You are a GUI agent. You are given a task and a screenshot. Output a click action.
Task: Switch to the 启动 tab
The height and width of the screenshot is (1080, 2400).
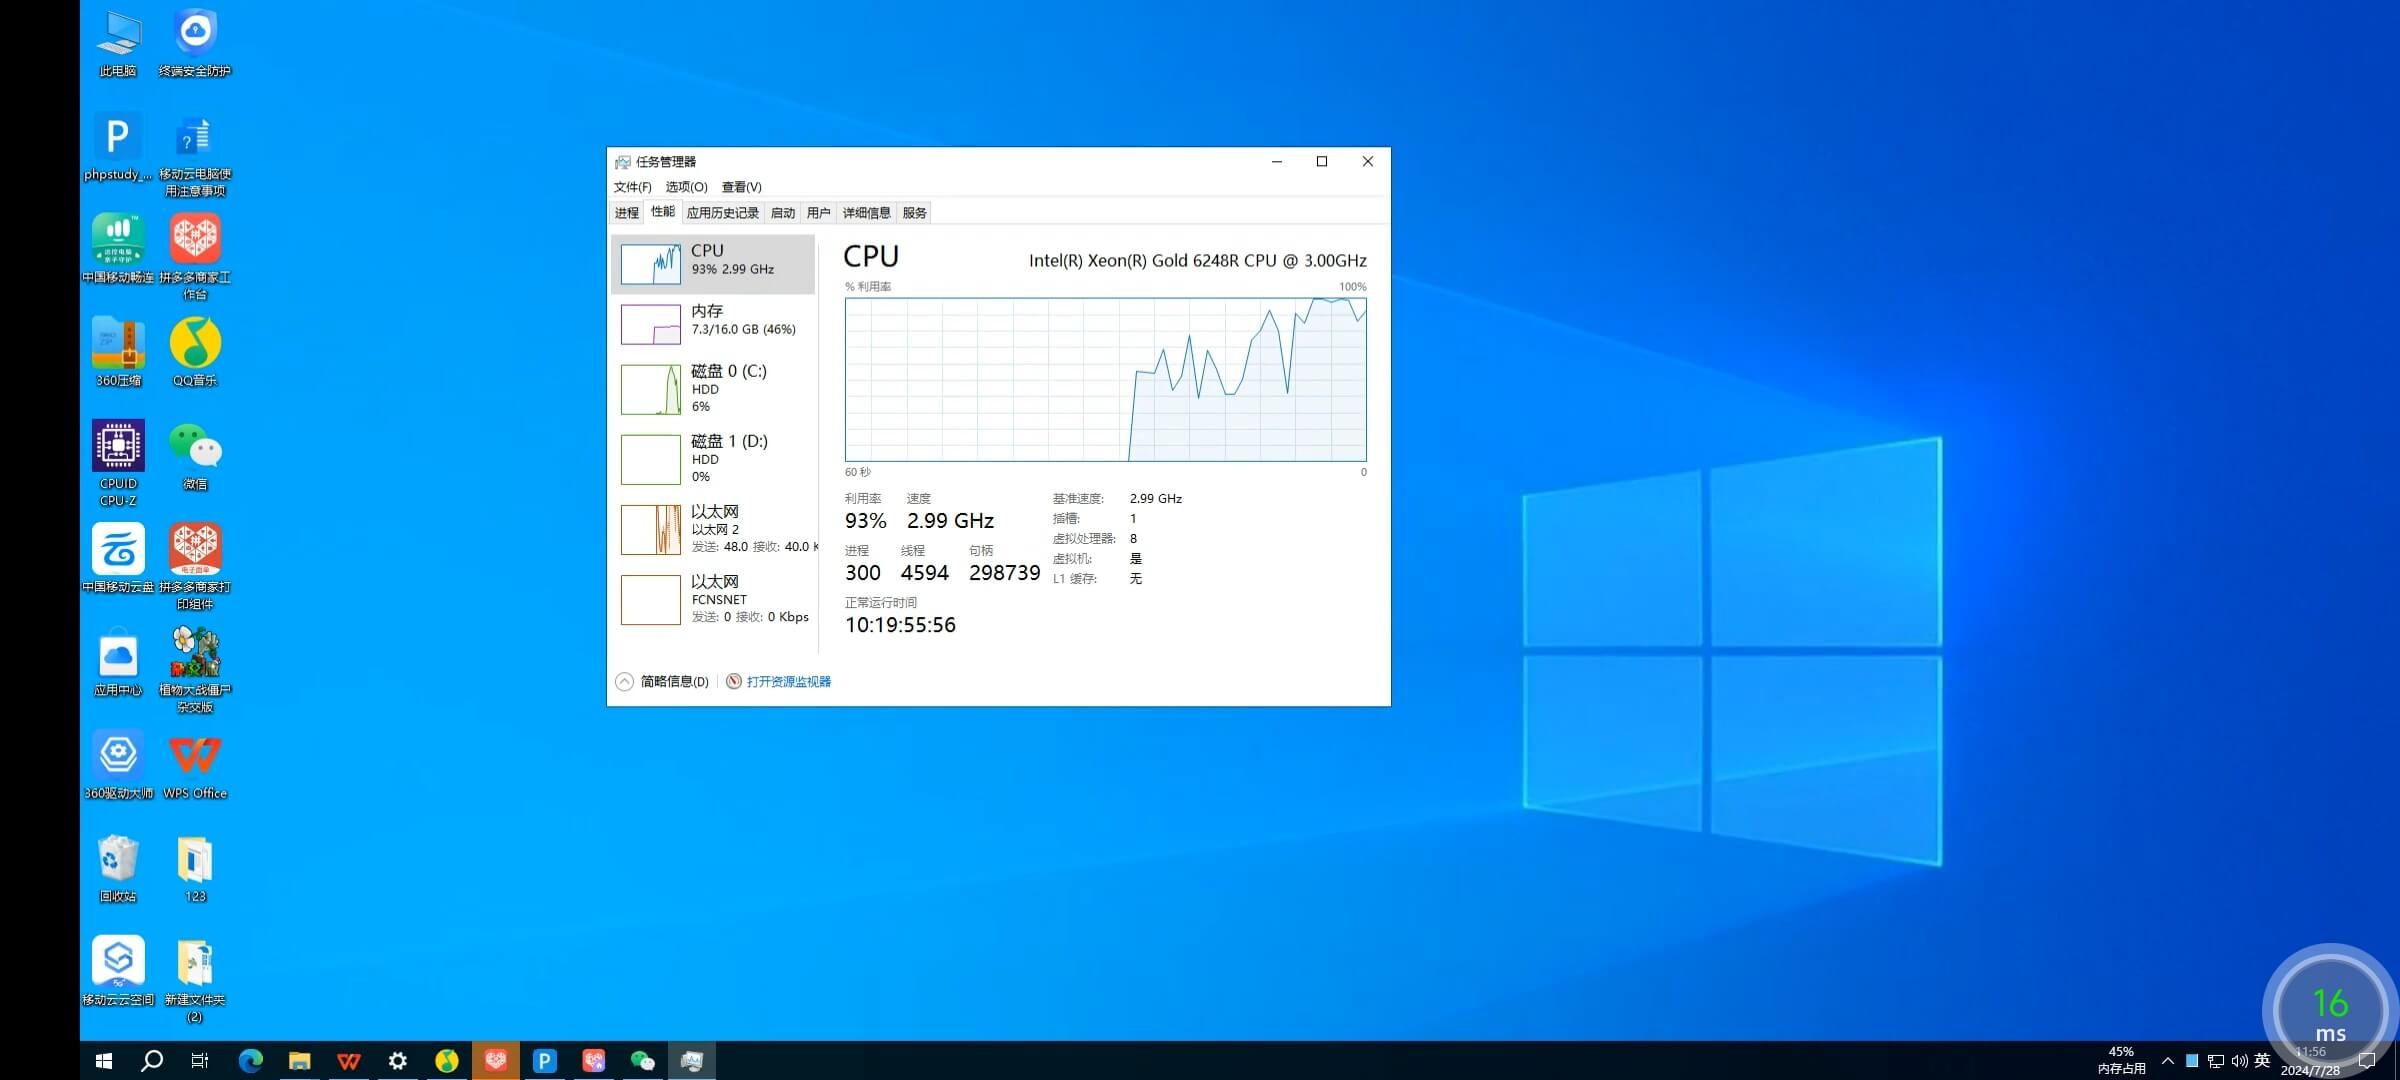click(783, 213)
